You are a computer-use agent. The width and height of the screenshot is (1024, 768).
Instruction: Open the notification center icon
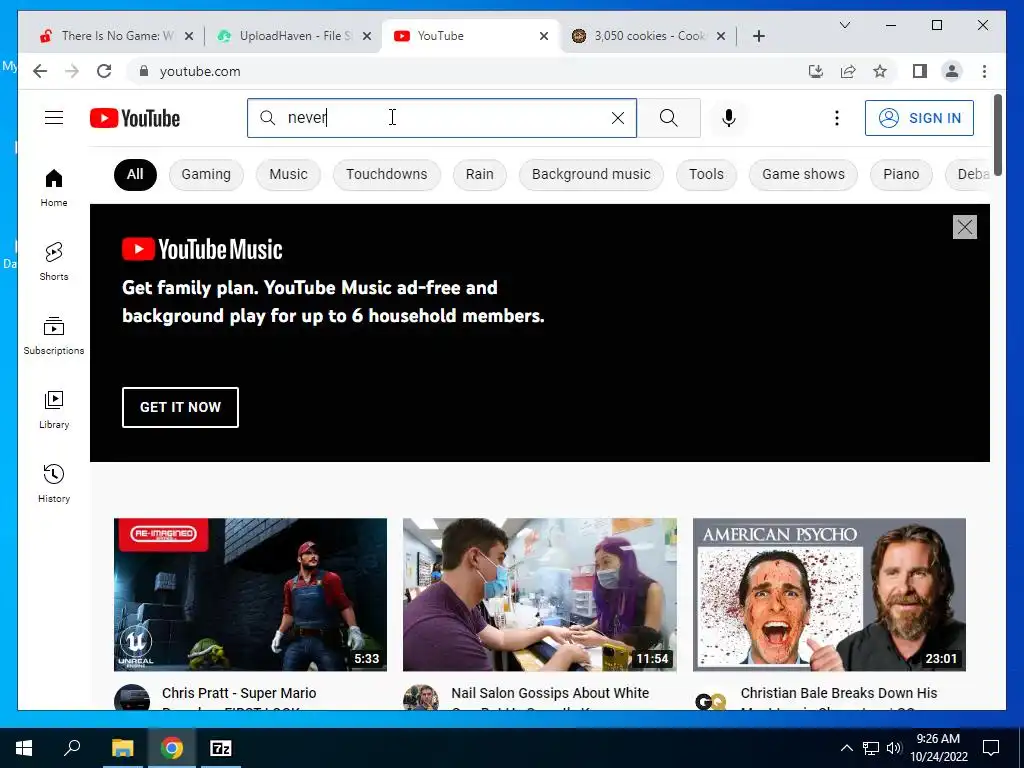coord(991,748)
